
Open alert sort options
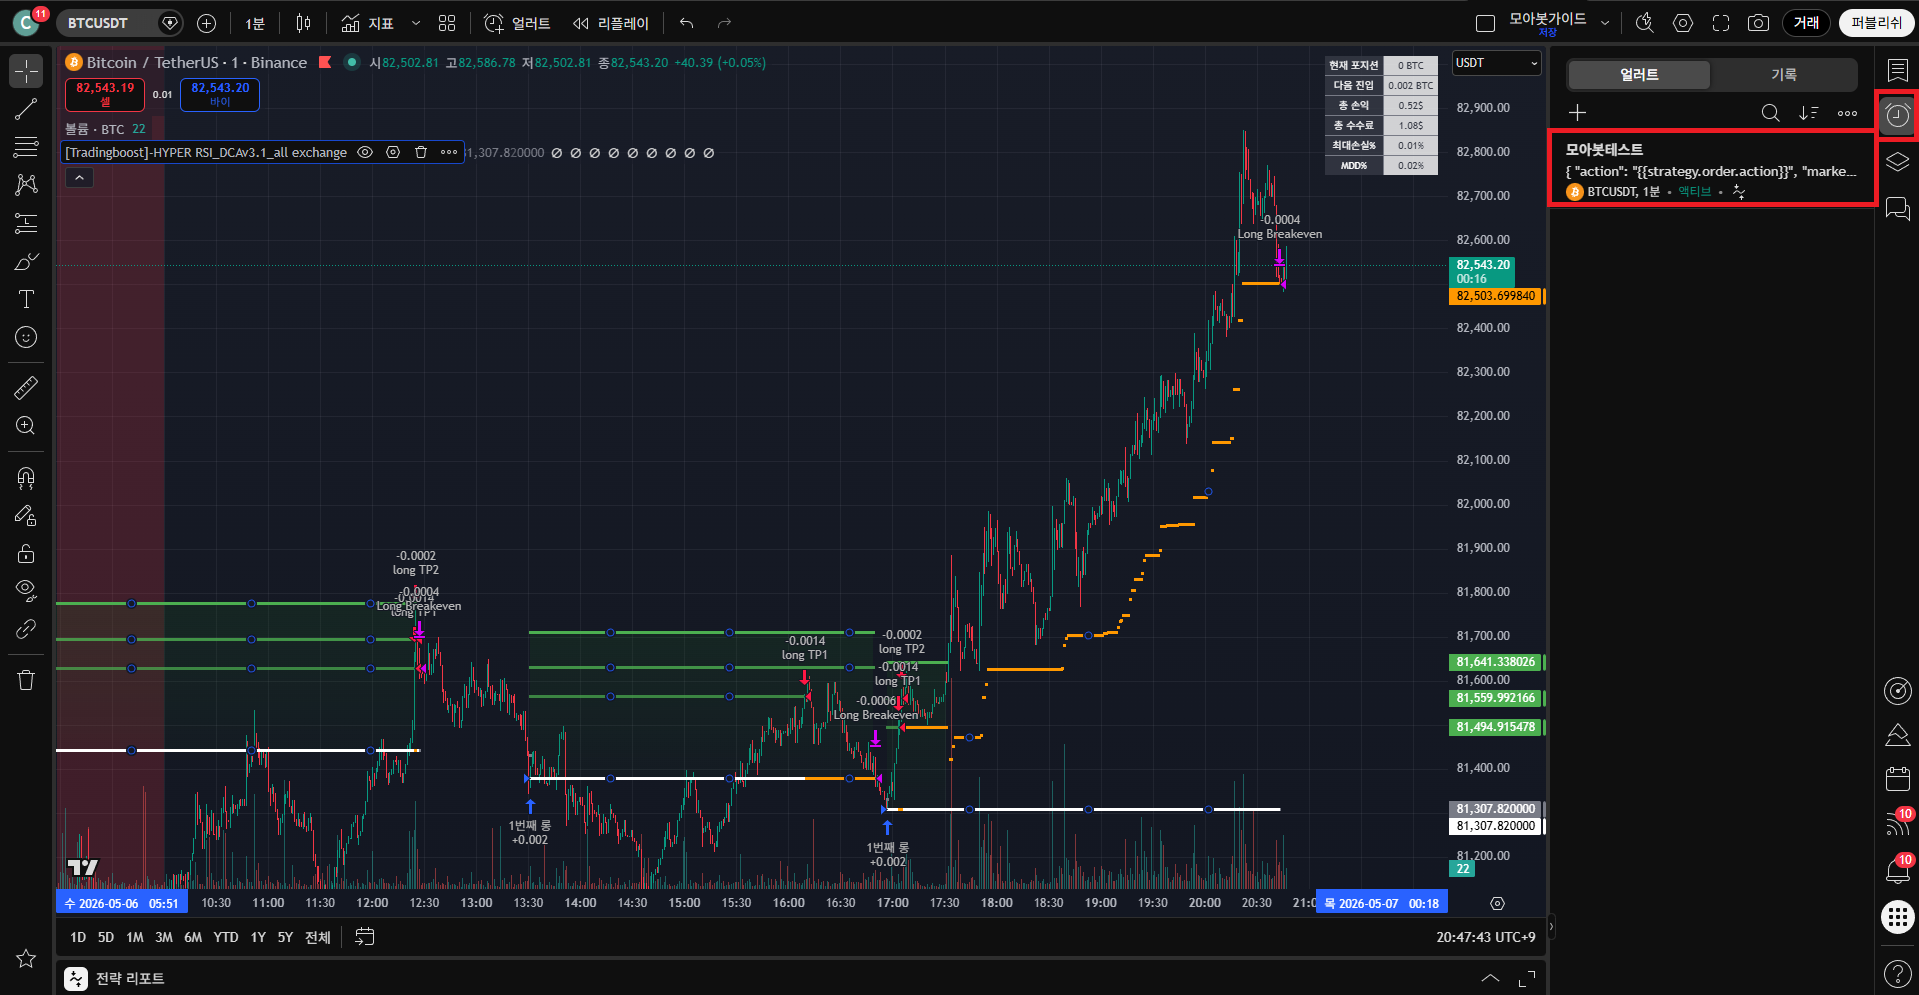(x=1809, y=113)
